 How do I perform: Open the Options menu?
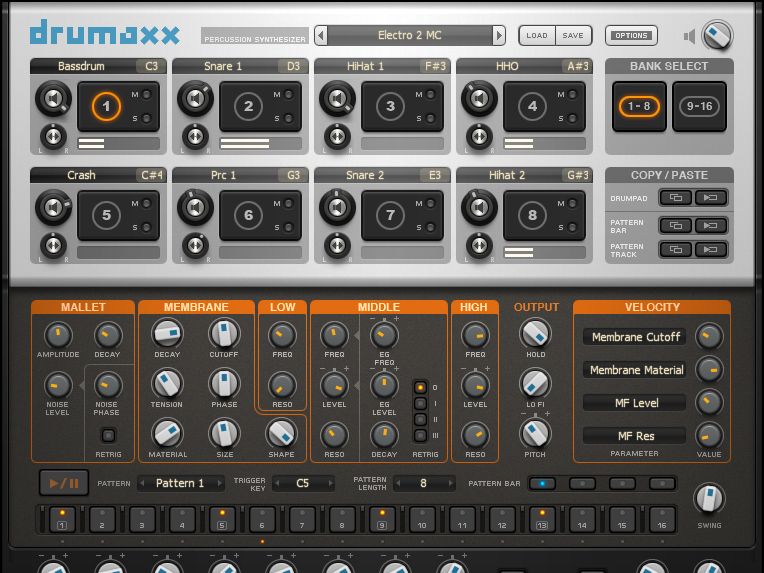(x=631, y=36)
